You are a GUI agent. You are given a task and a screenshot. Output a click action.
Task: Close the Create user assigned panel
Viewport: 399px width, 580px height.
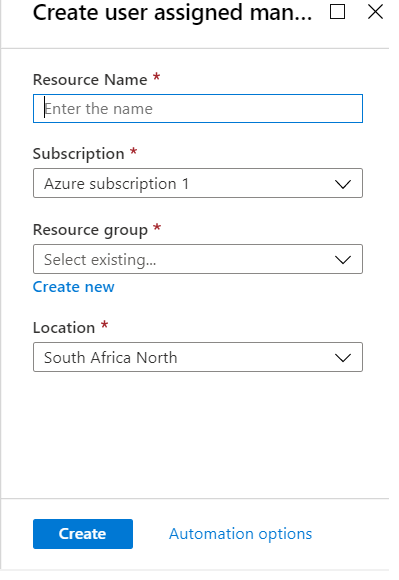coord(375,12)
